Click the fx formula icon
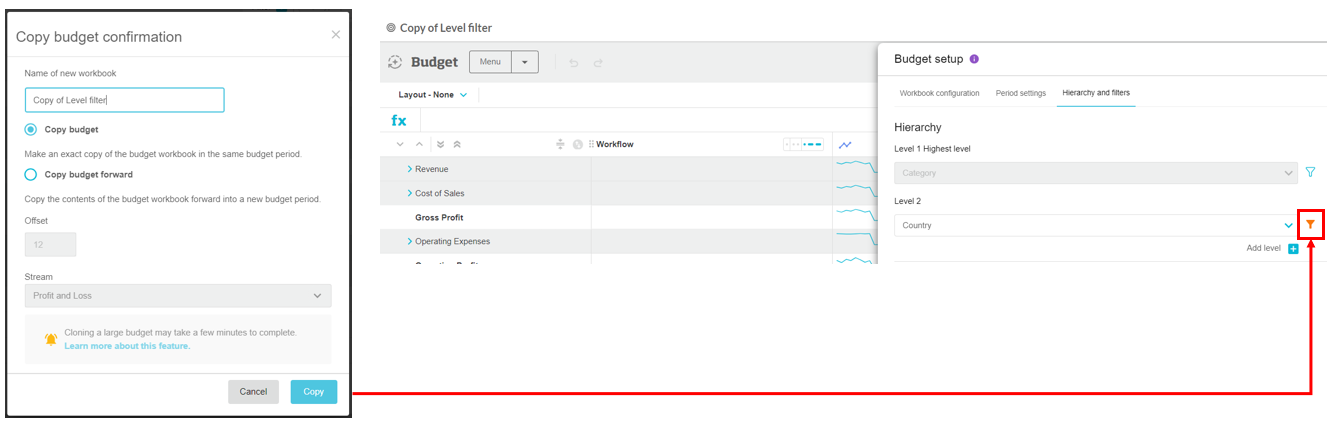Viewport: 1327px width, 421px height. pyautogui.click(x=399, y=121)
